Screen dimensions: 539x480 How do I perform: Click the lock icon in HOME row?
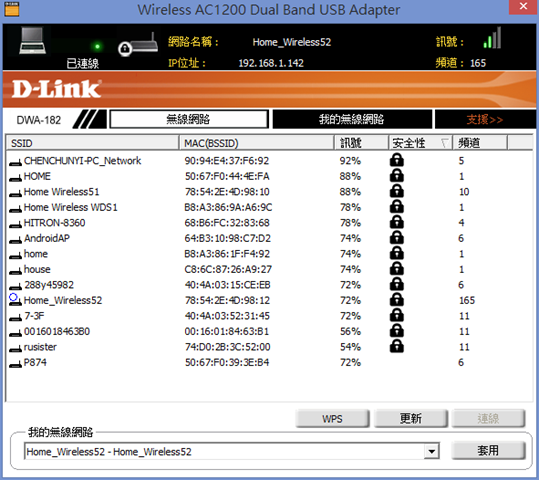[397, 176]
